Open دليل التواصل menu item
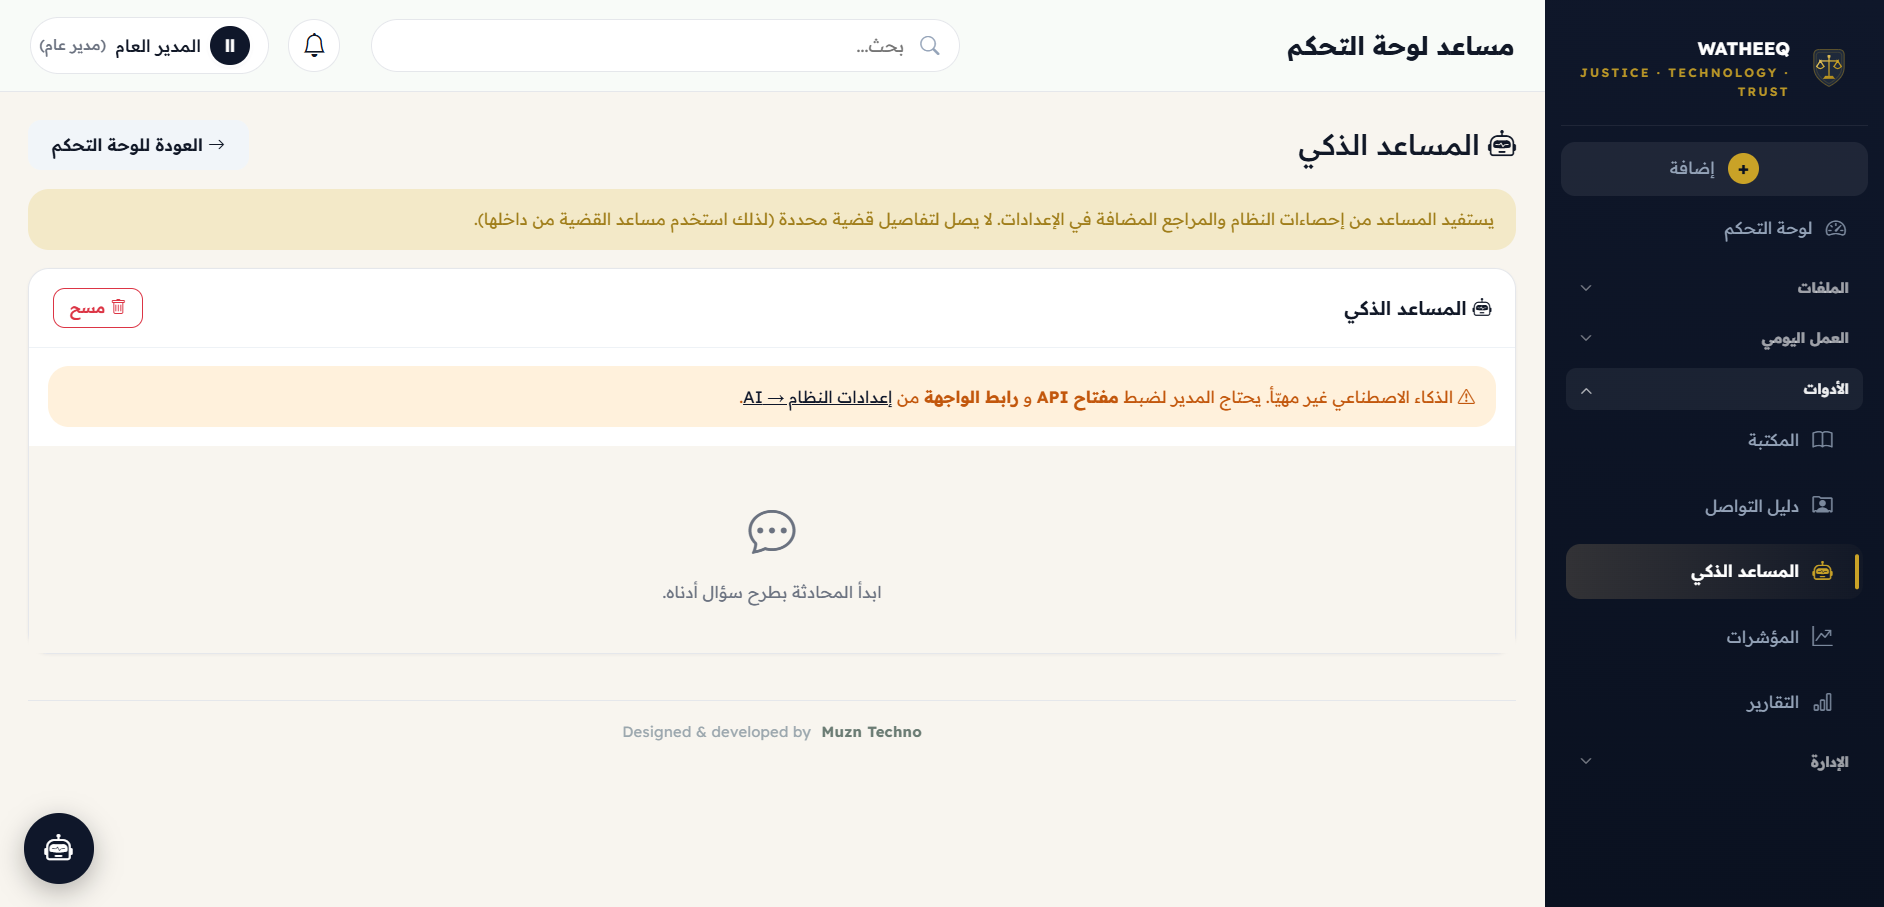1884x907 pixels. point(1714,506)
